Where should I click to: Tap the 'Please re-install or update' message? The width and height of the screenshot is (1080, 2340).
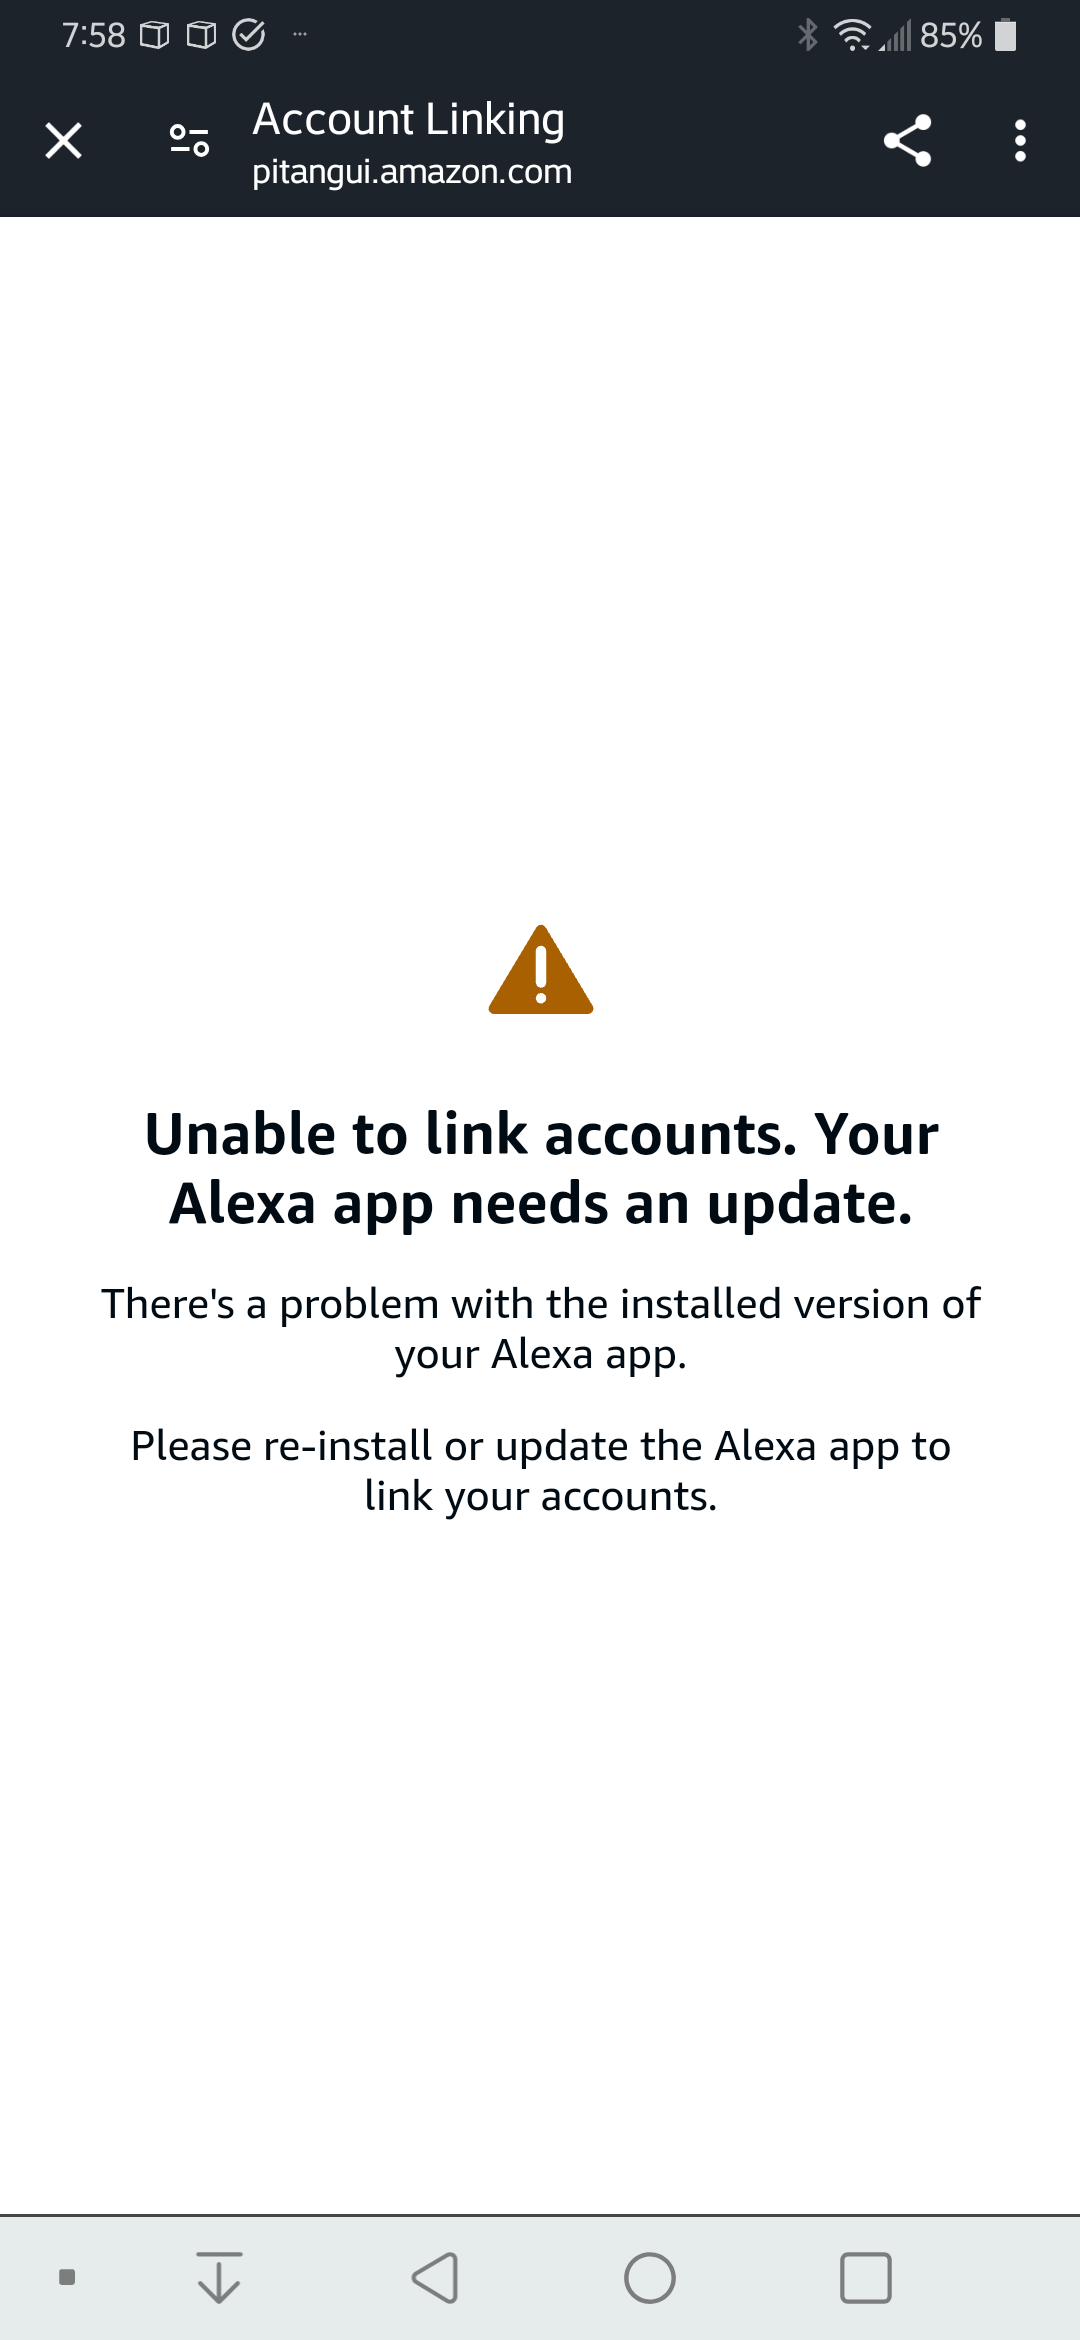541,1471
